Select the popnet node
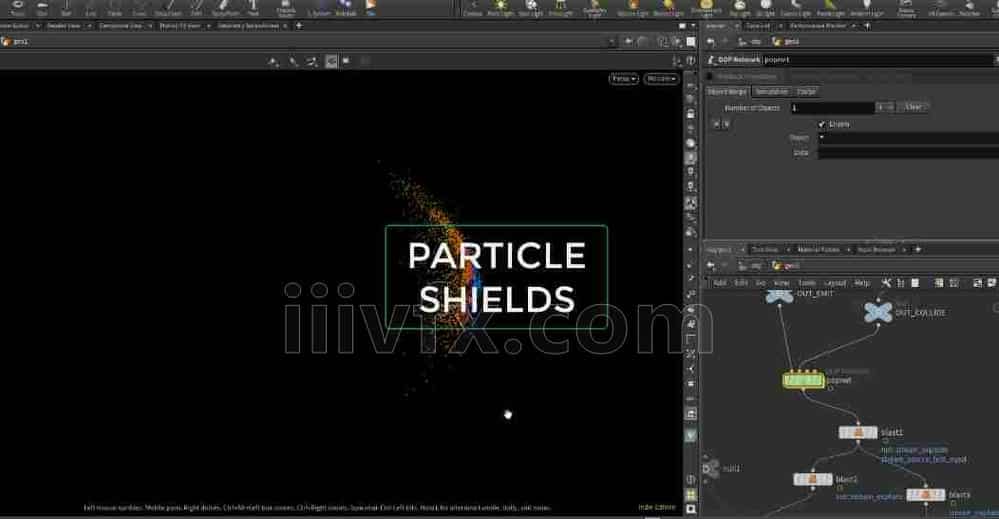 coord(804,380)
